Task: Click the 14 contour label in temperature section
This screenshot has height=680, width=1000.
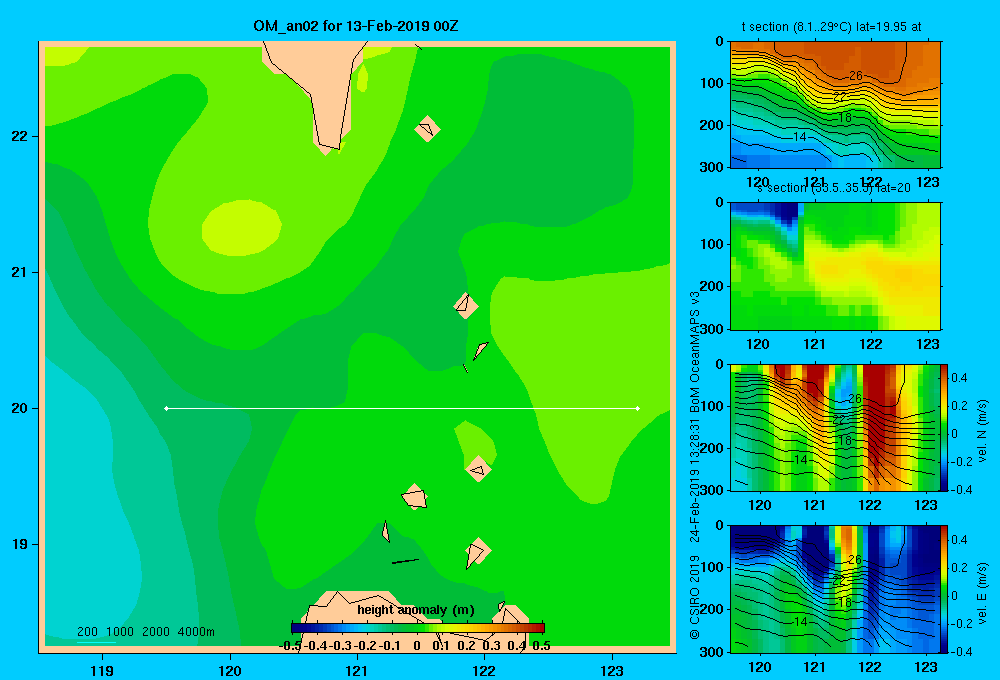Action: 800,137
